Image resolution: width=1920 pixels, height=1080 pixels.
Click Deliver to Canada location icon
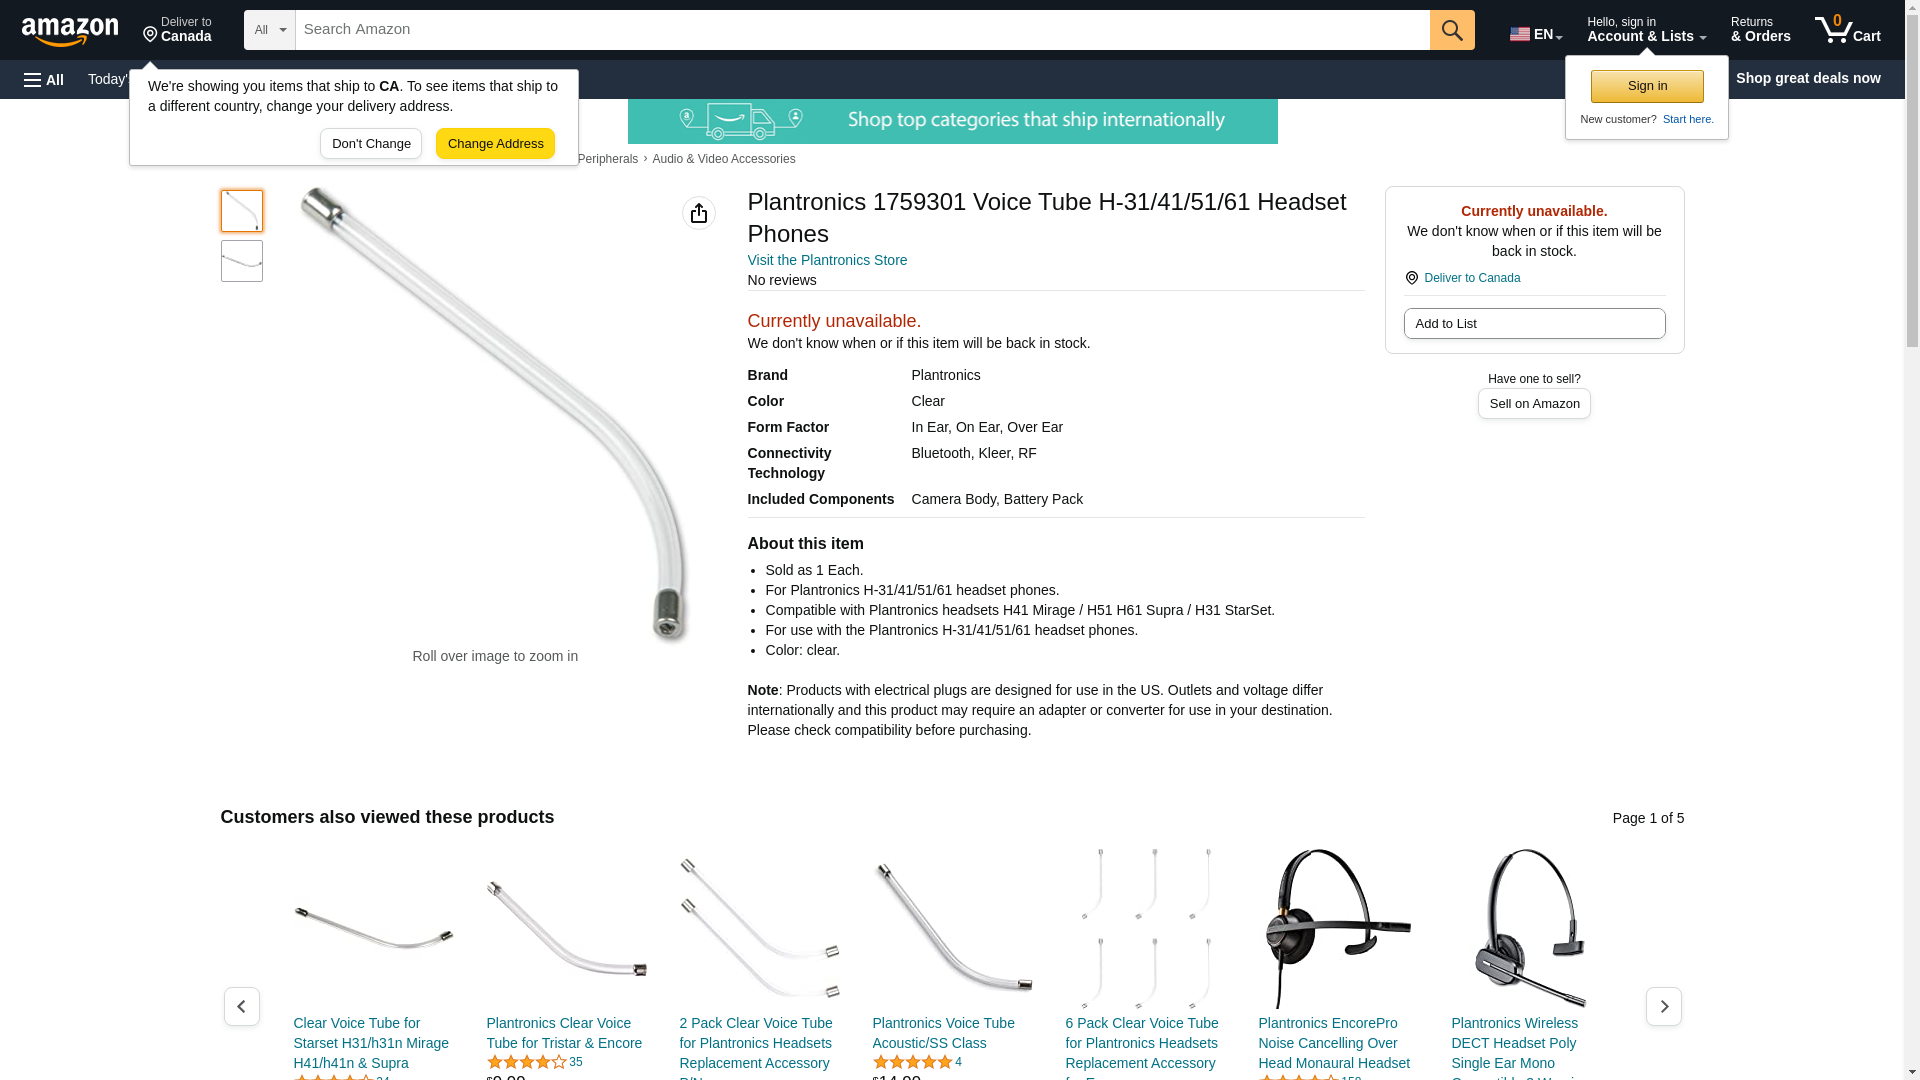1411,278
